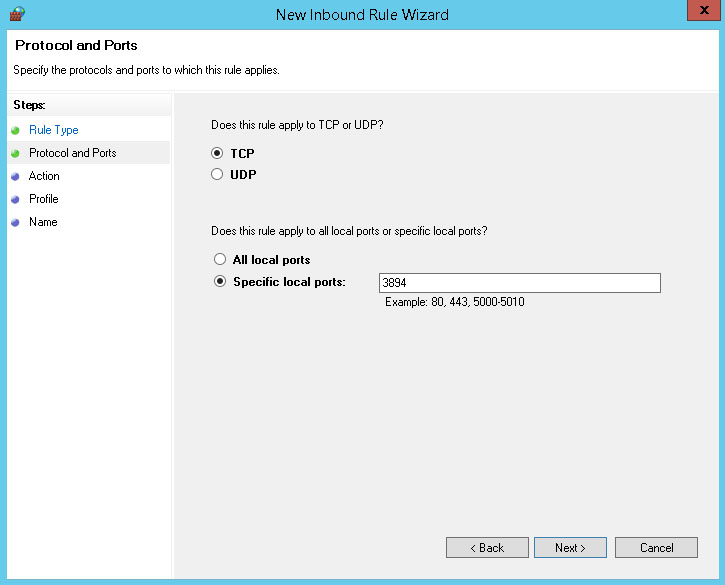Click the purple bullet beside Action step
This screenshot has height=585, width=725.
tap(15, 176)
